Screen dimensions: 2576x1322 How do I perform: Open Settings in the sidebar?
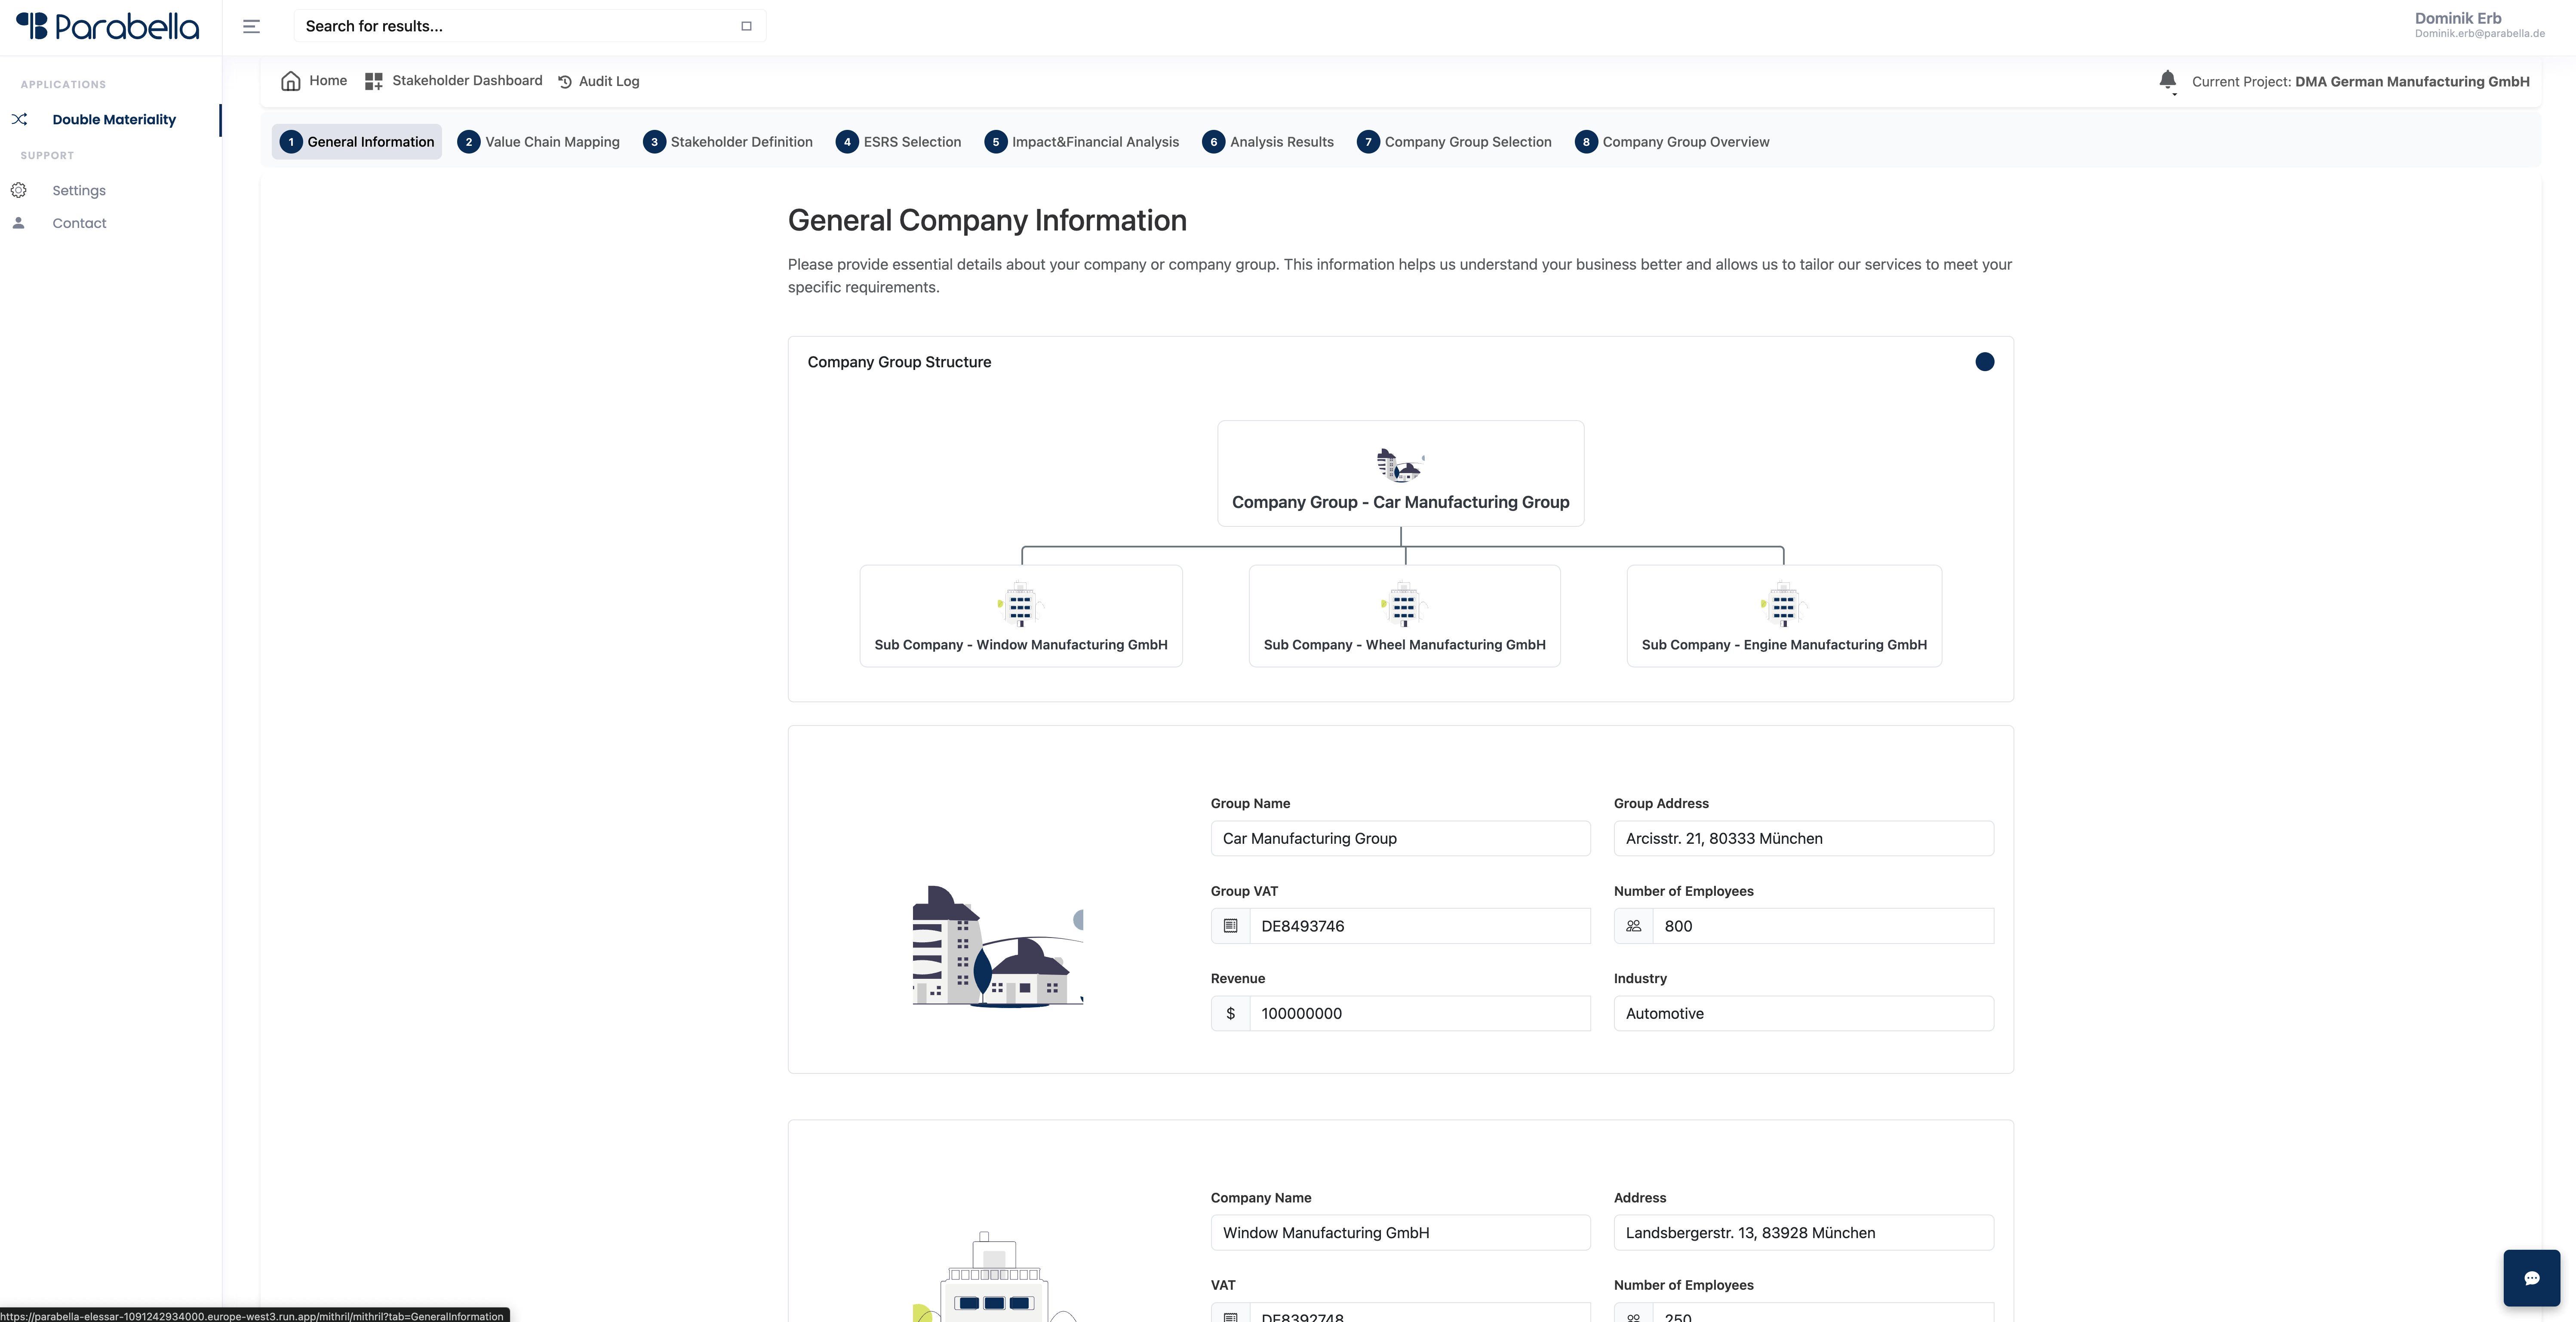[79, 190]
